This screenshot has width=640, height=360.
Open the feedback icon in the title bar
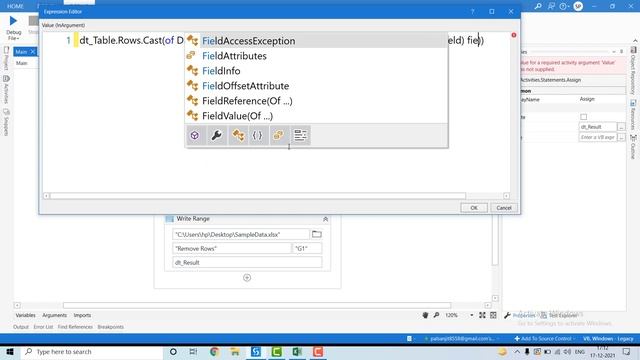coord(551,6)
